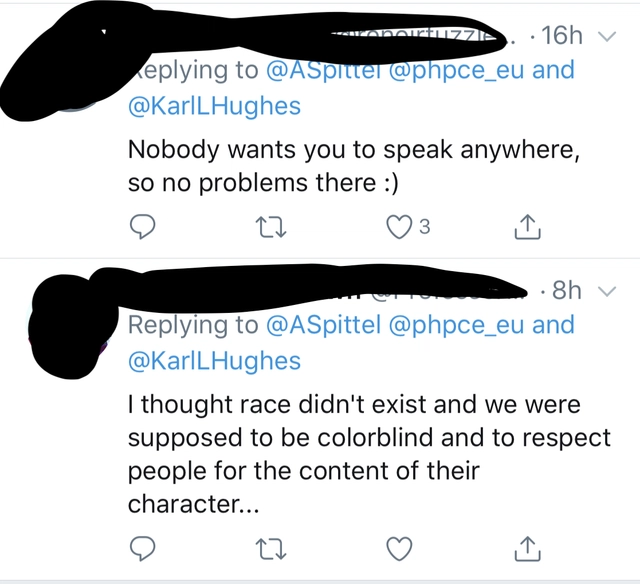Open @KarlLHughes mention in the first tweet
This screenshot has width=640, height=584.
(214, 106)
